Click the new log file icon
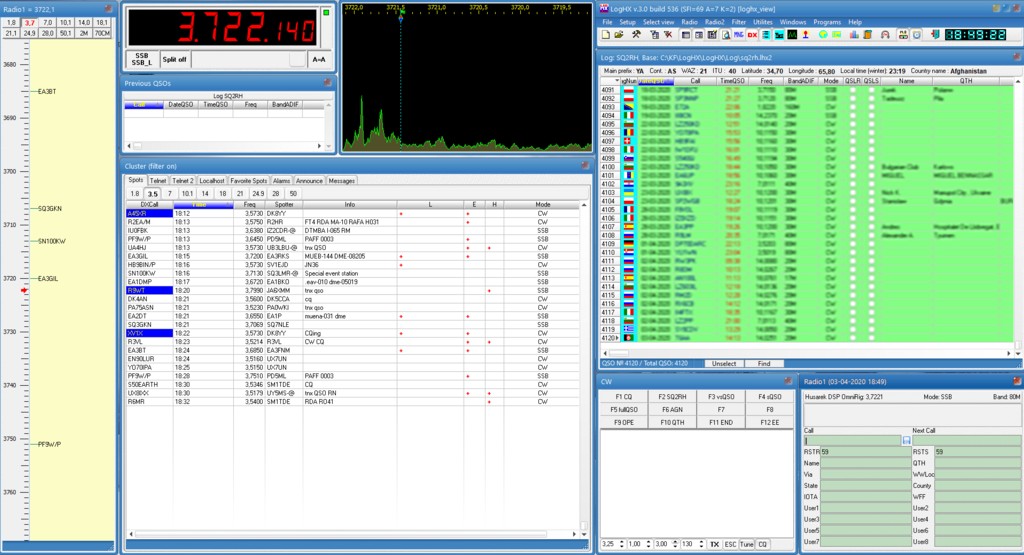 point(605,35)
